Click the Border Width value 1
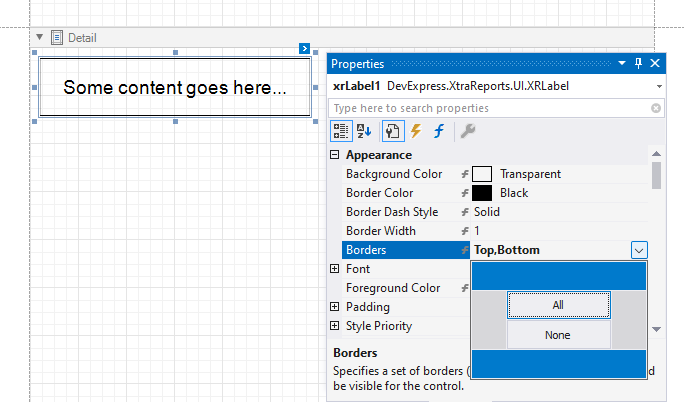Viewport: 684px width, 402px height. [x=477, y=231]
